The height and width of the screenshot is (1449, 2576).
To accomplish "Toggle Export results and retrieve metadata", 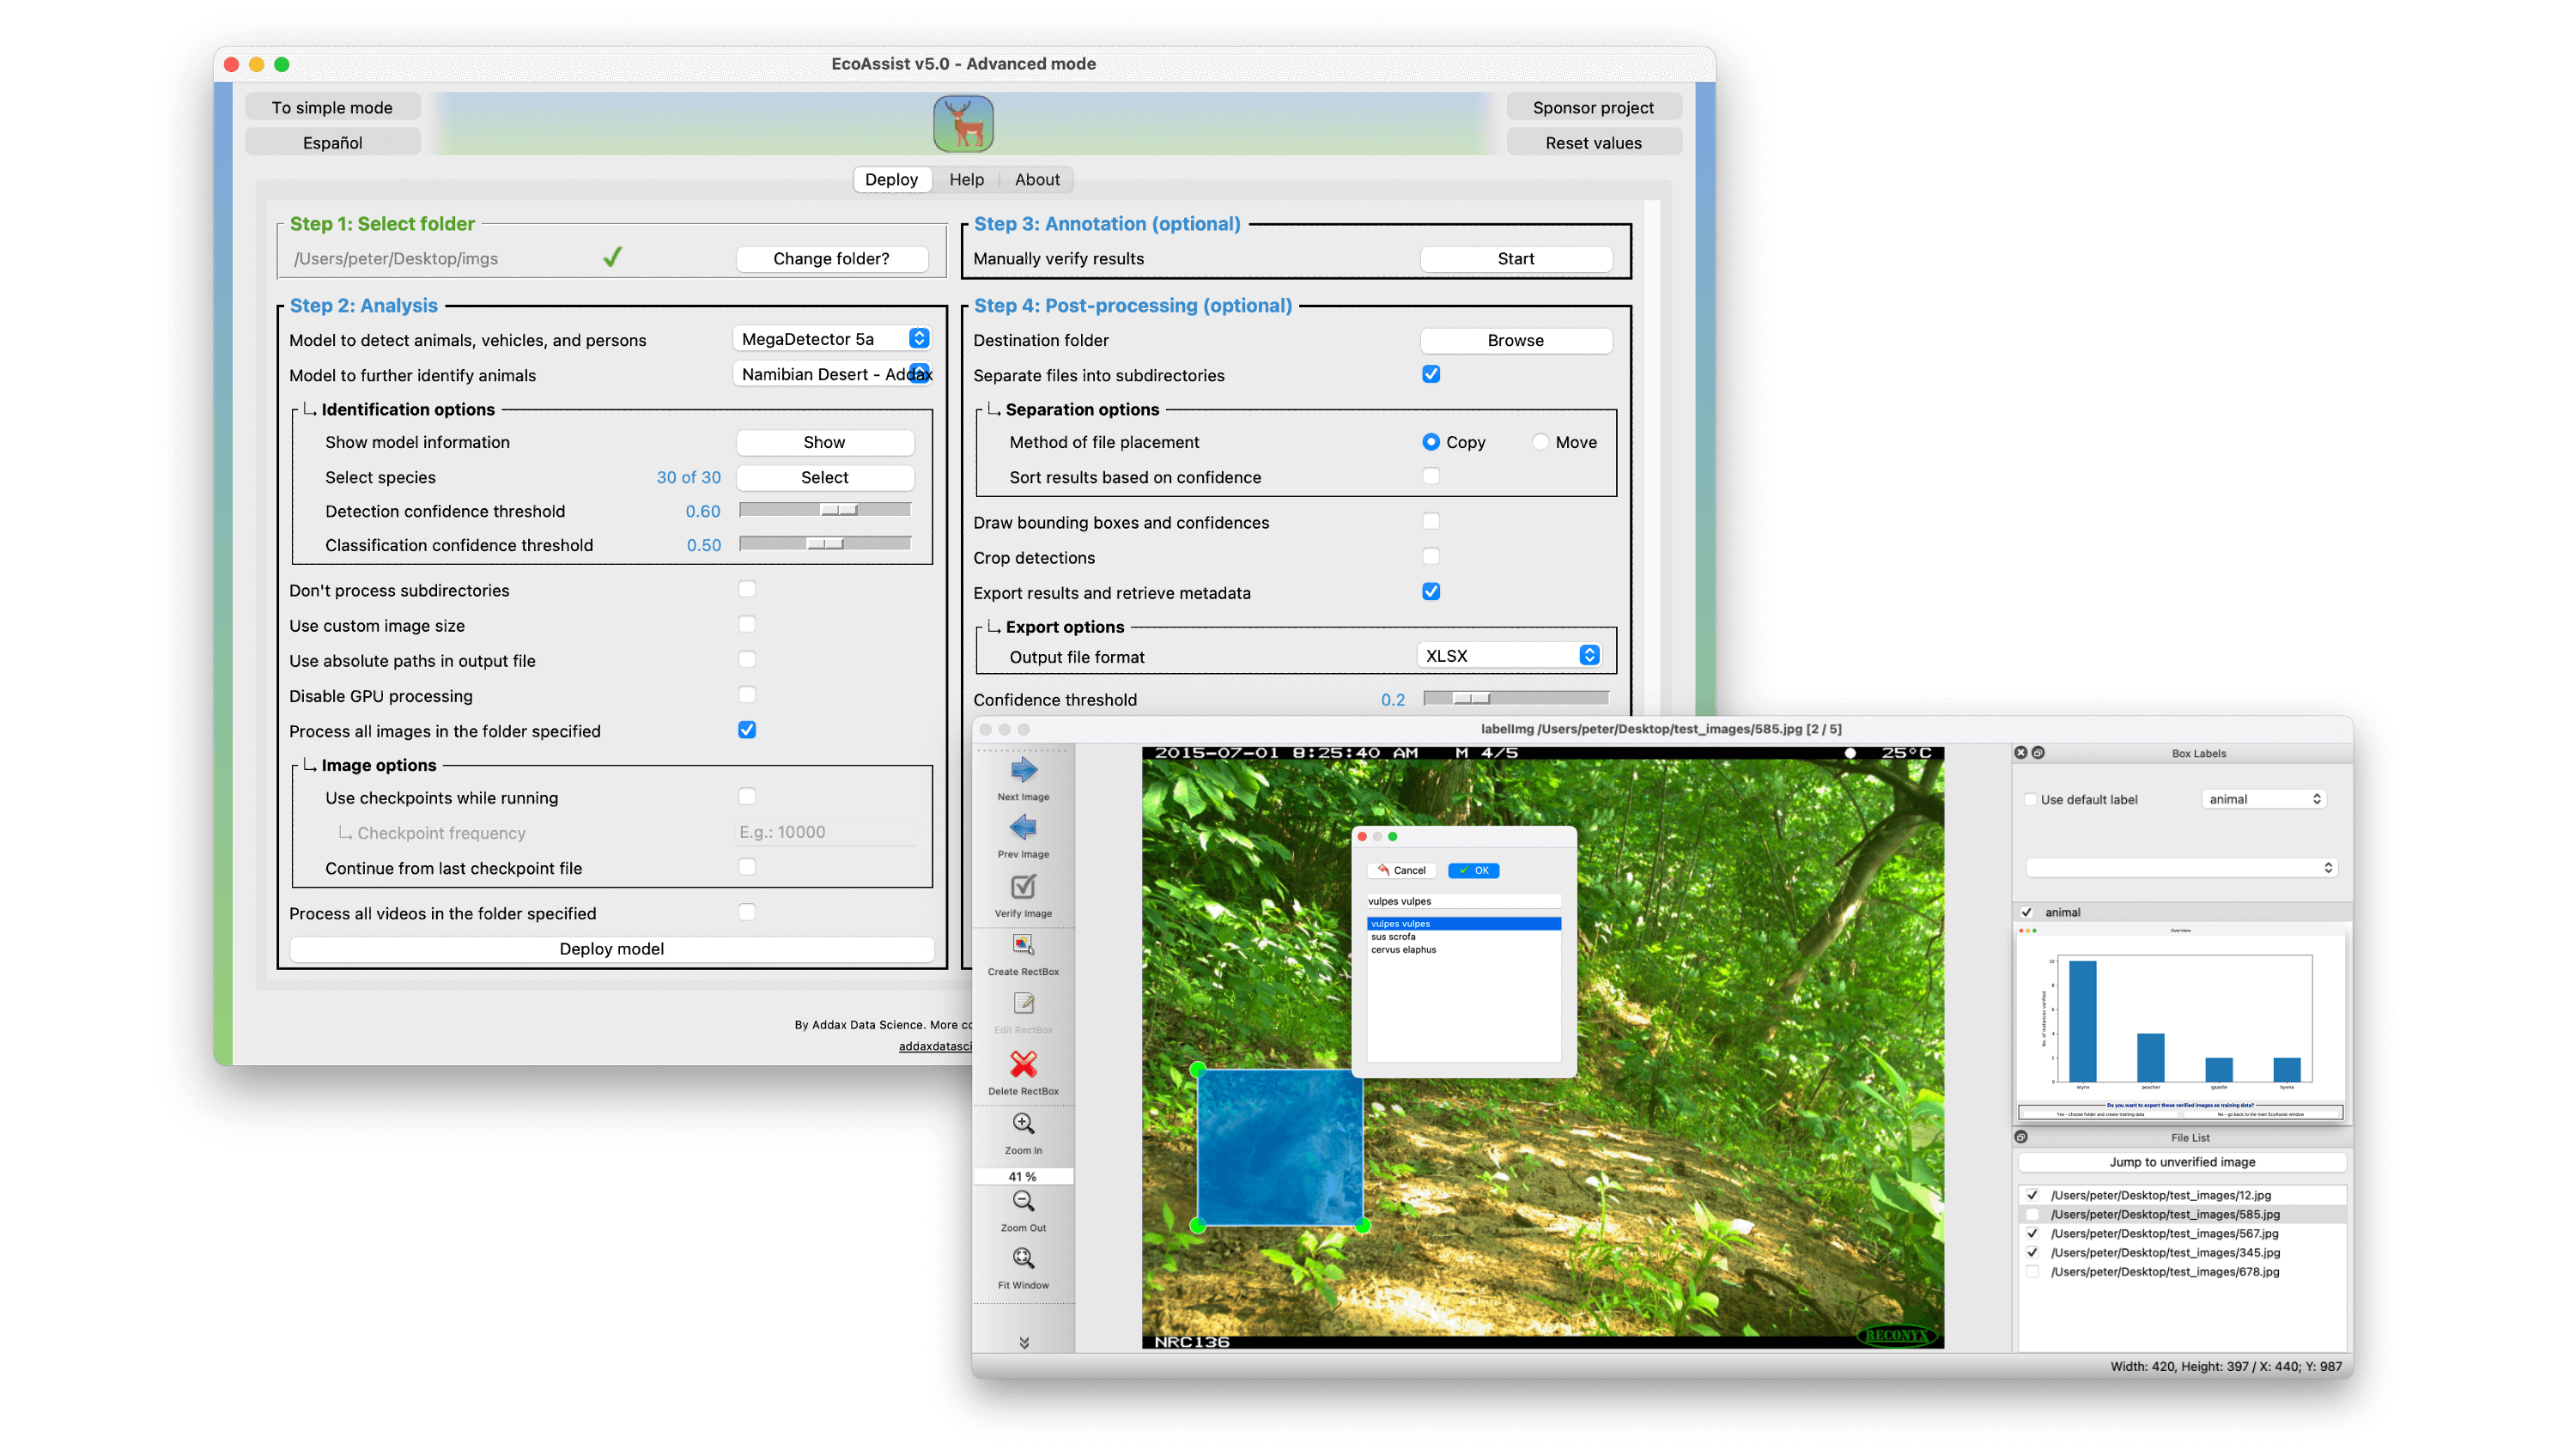I will click(x=1431, y=591).
